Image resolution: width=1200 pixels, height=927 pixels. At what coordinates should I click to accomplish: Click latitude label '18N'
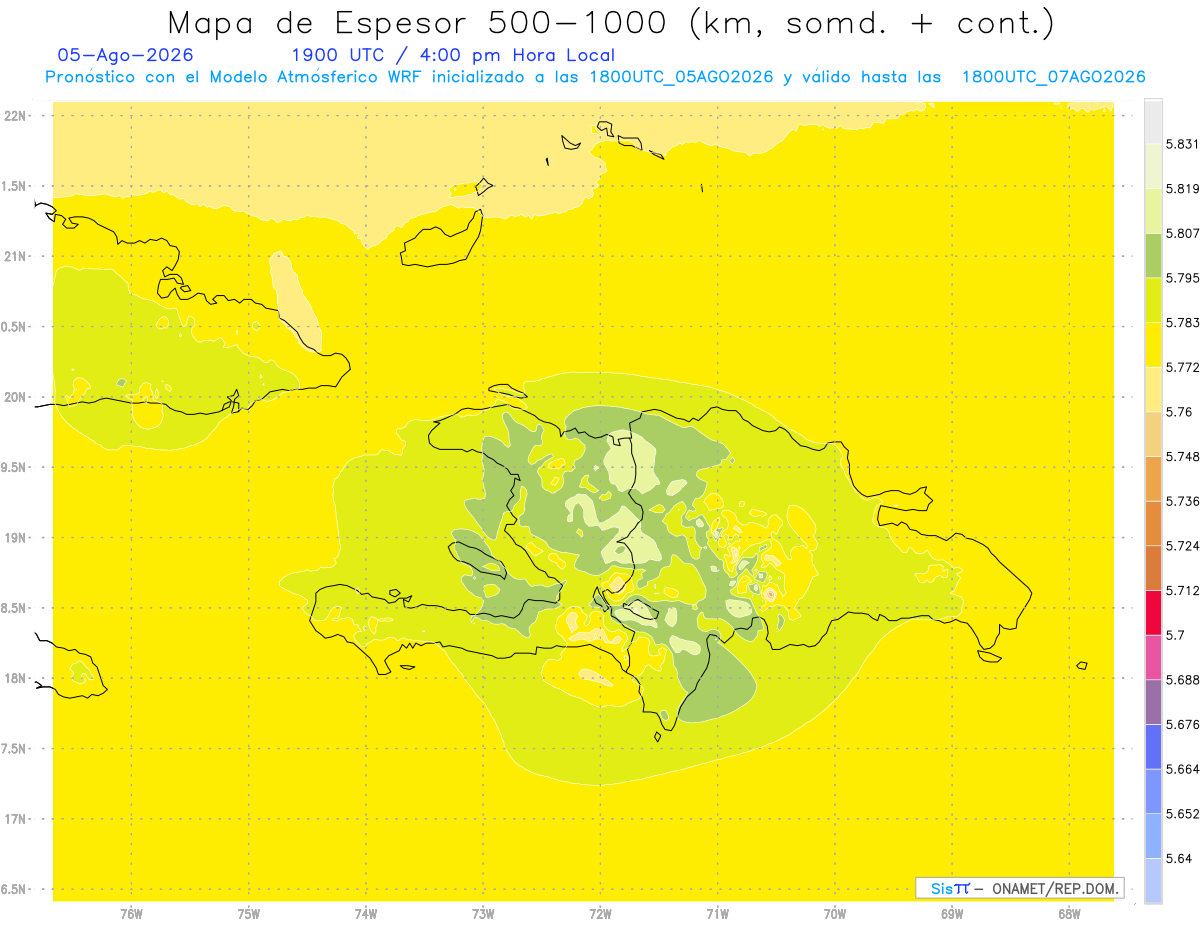tap(17, 678)
